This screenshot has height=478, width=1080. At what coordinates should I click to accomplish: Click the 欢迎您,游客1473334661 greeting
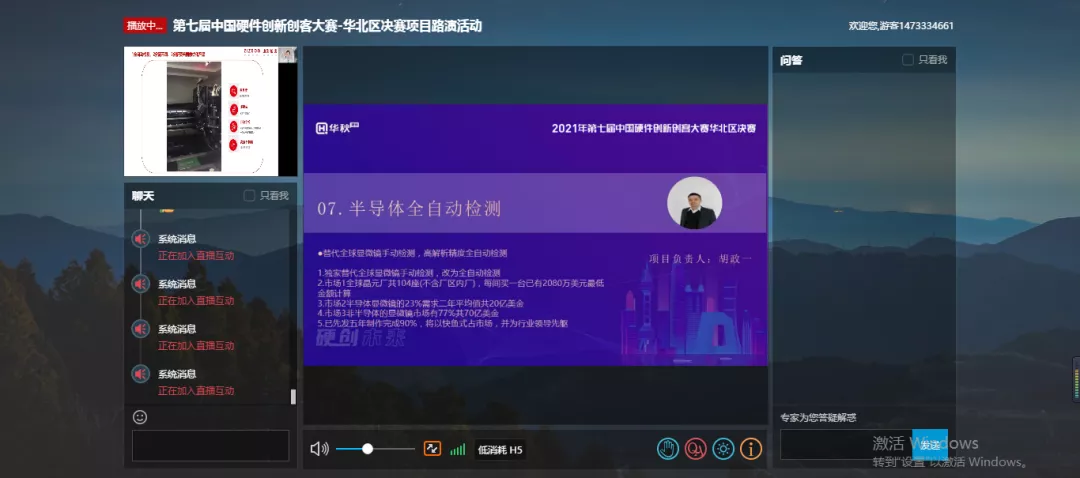[x=901, y=26]
